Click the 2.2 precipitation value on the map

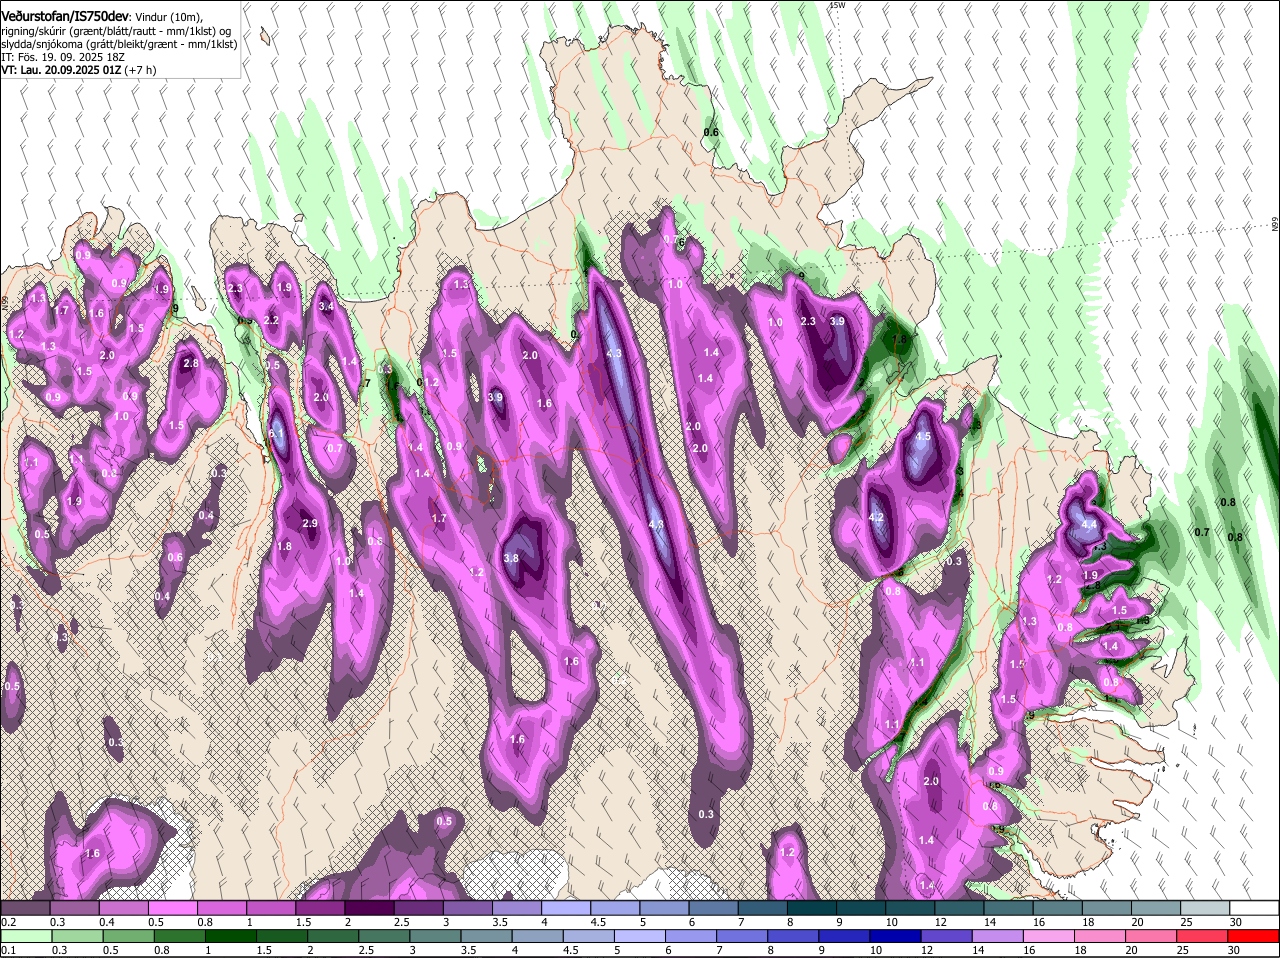point(271,320)
